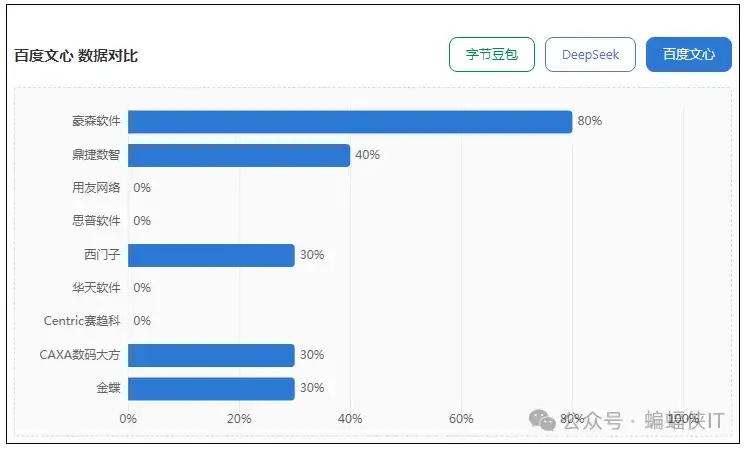Click the WeChat logo in the watermark

tap(545, 421)
